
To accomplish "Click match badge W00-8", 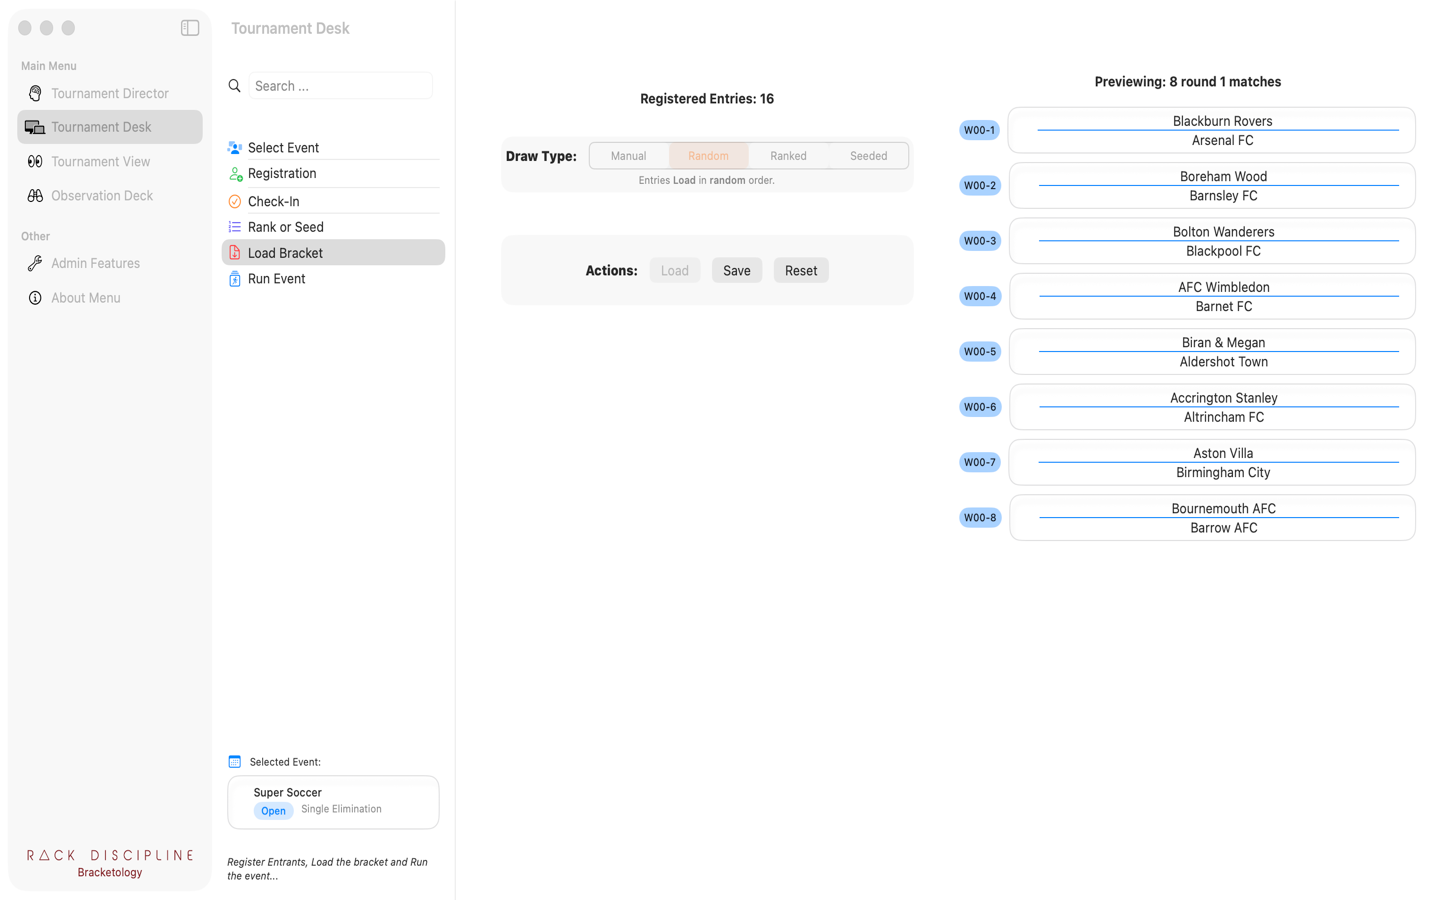I will [x=980, y=518].
